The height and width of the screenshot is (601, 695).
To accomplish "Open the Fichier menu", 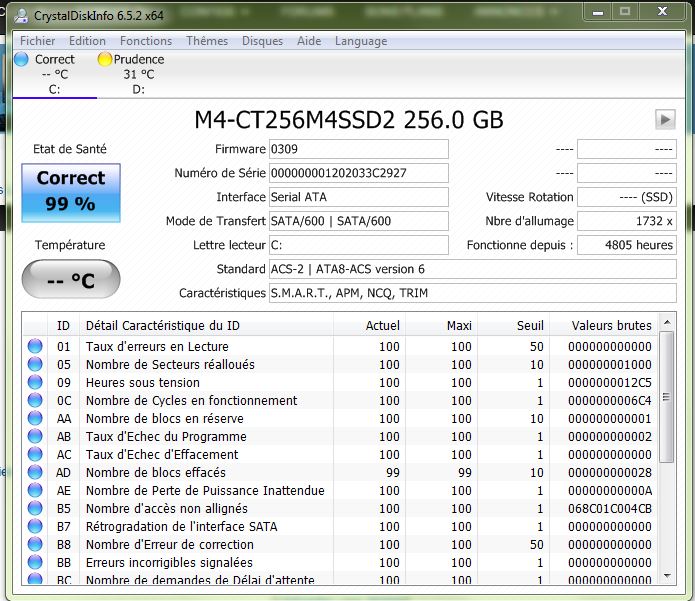I will click(x=38, y=41).
